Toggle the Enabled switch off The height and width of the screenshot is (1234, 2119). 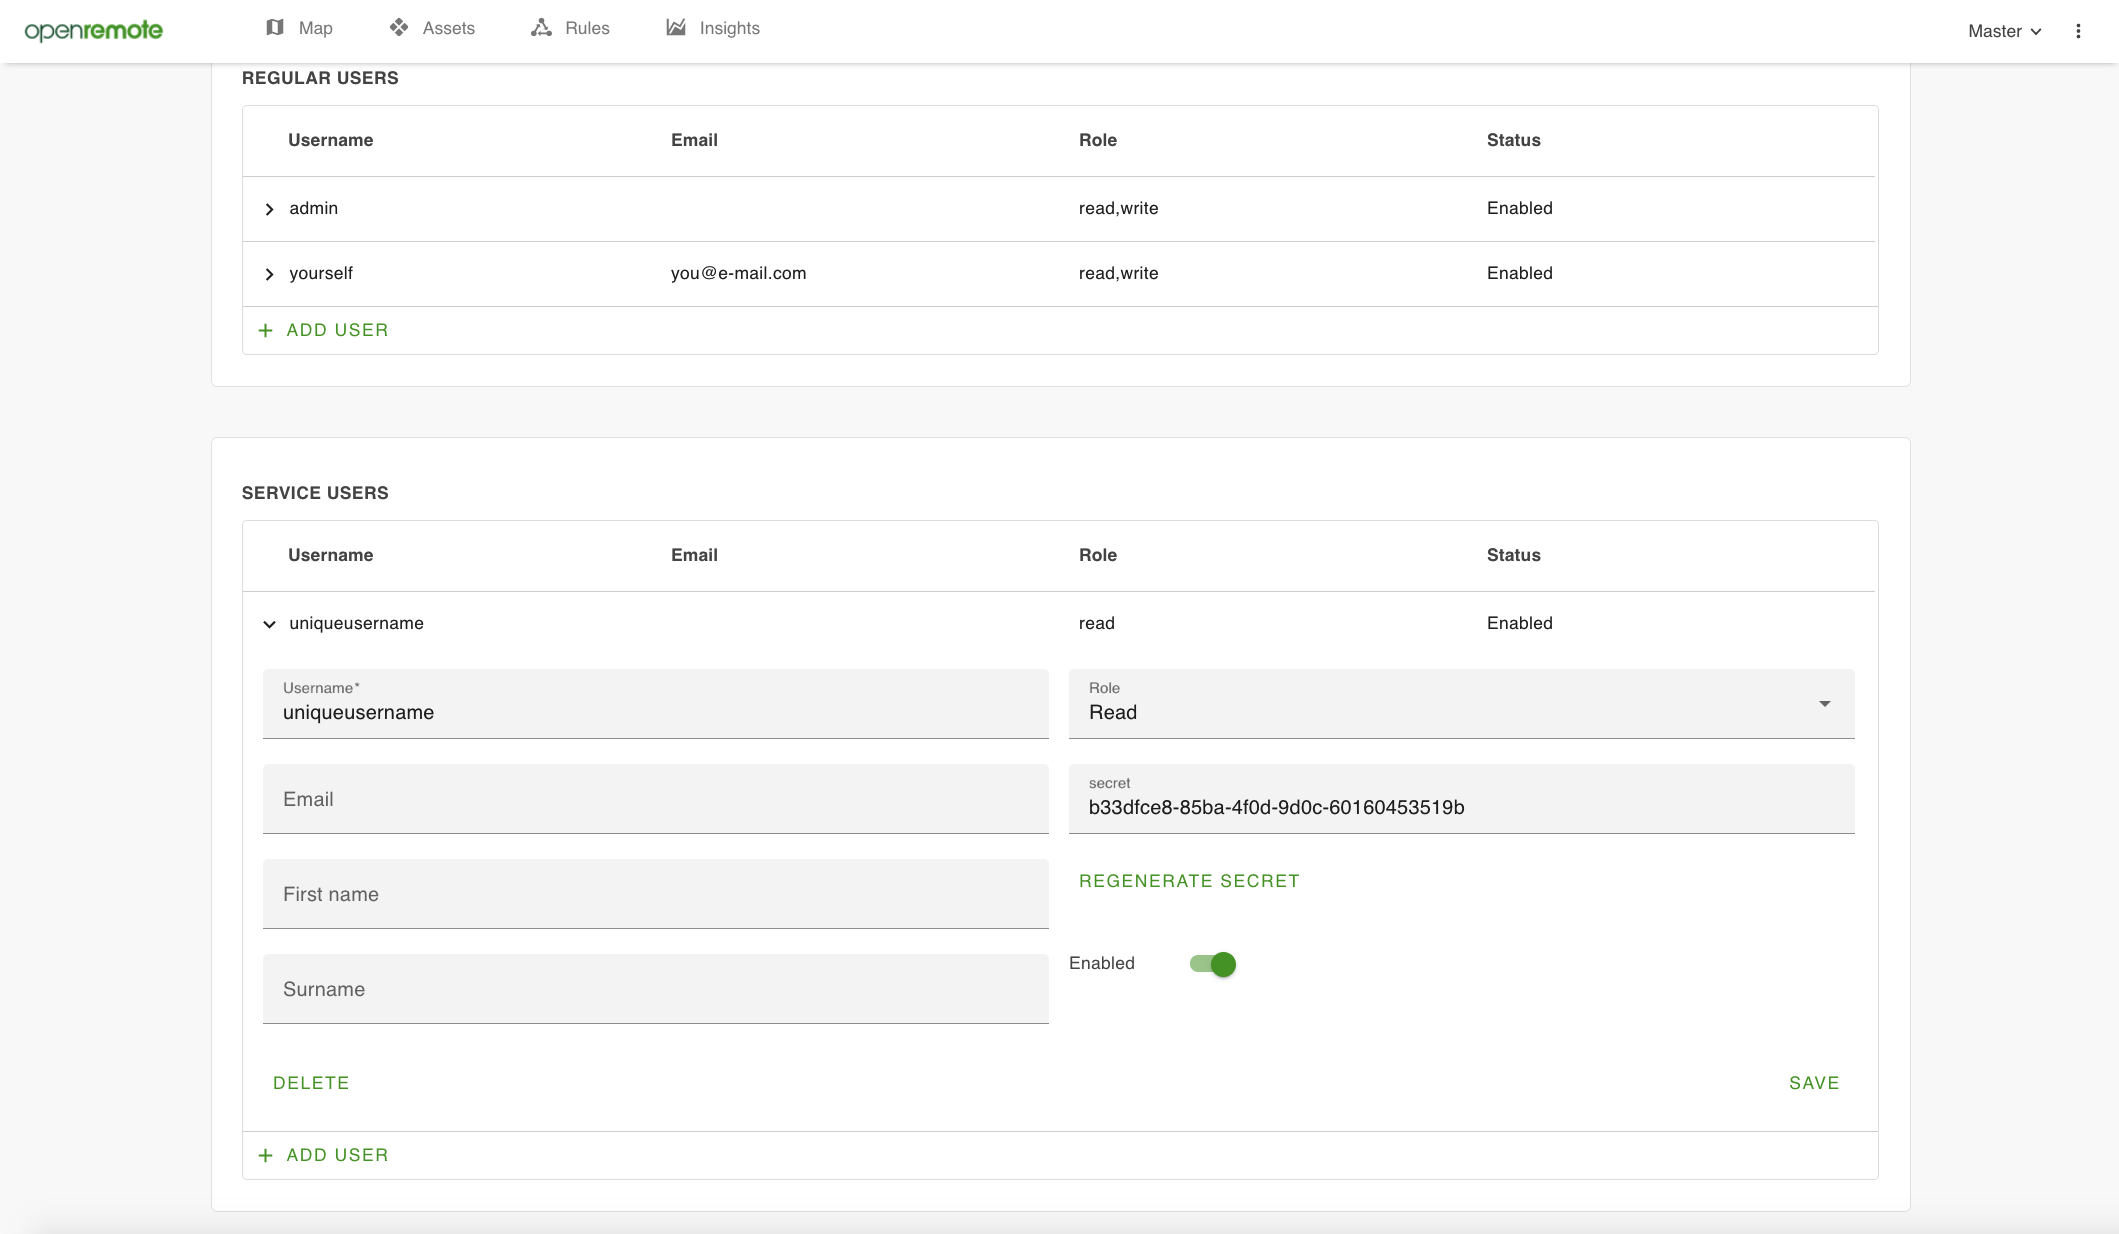pos(1213,964)
